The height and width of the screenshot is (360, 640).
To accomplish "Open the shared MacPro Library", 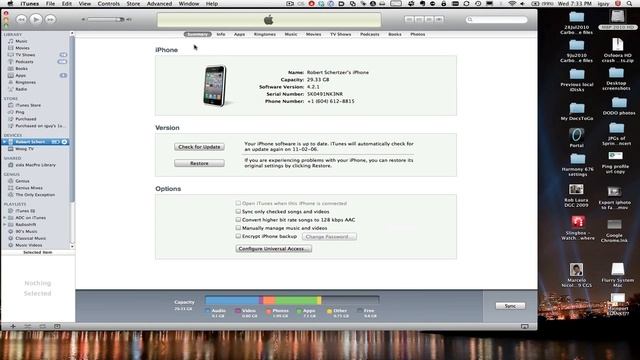I will point(37,165).
